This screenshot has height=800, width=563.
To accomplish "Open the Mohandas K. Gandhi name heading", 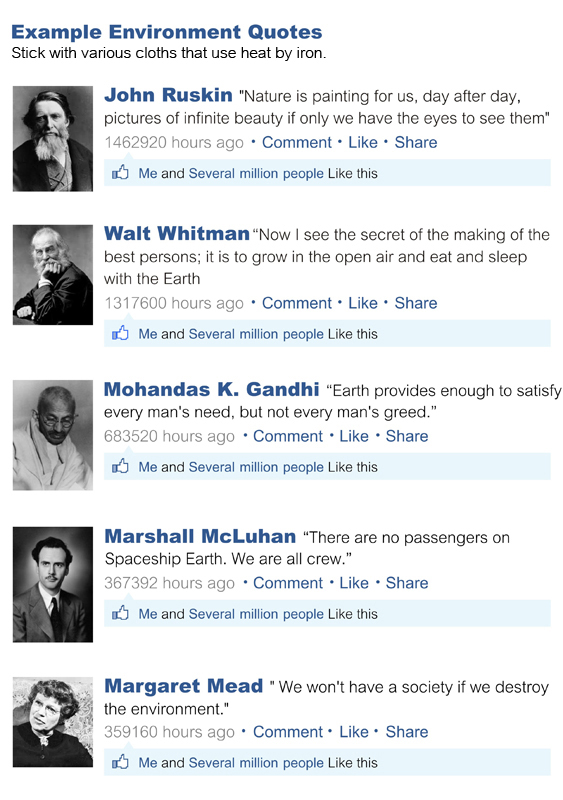I will (x=211, y=389).
